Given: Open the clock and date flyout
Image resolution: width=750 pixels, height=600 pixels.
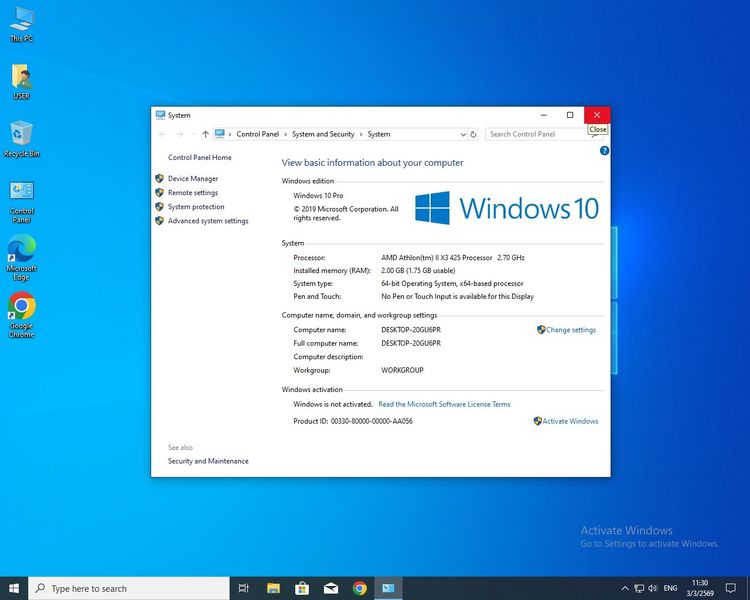Looking at the screenshot, I should click(x=700, y=588).
